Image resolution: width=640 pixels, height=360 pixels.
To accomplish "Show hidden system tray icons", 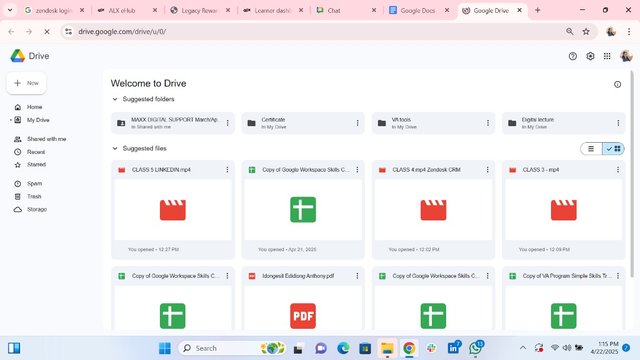I will (x=523, y=348).
